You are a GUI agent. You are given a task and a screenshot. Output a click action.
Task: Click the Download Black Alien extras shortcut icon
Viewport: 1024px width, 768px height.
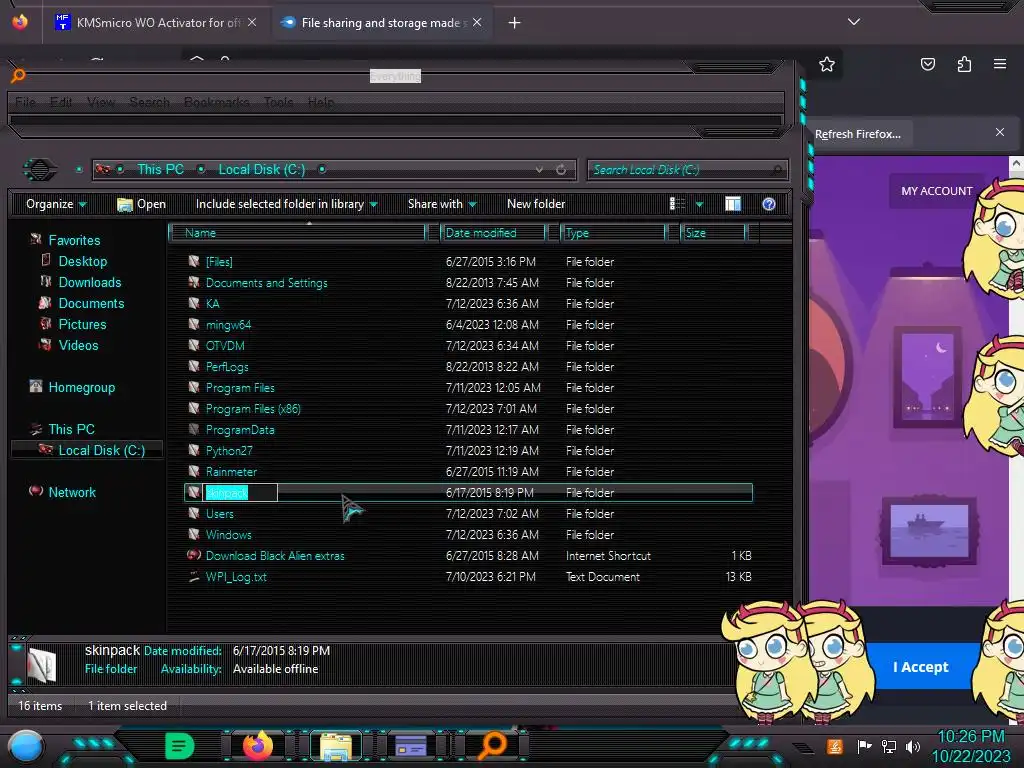coord(194,555)
